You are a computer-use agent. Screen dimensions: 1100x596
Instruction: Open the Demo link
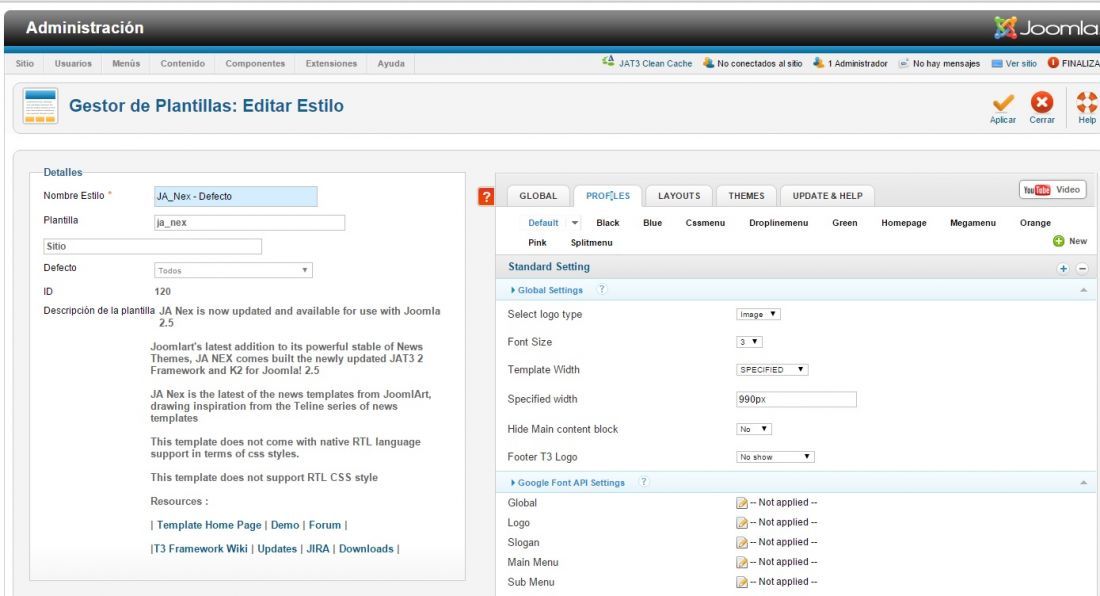coord(285,525)
